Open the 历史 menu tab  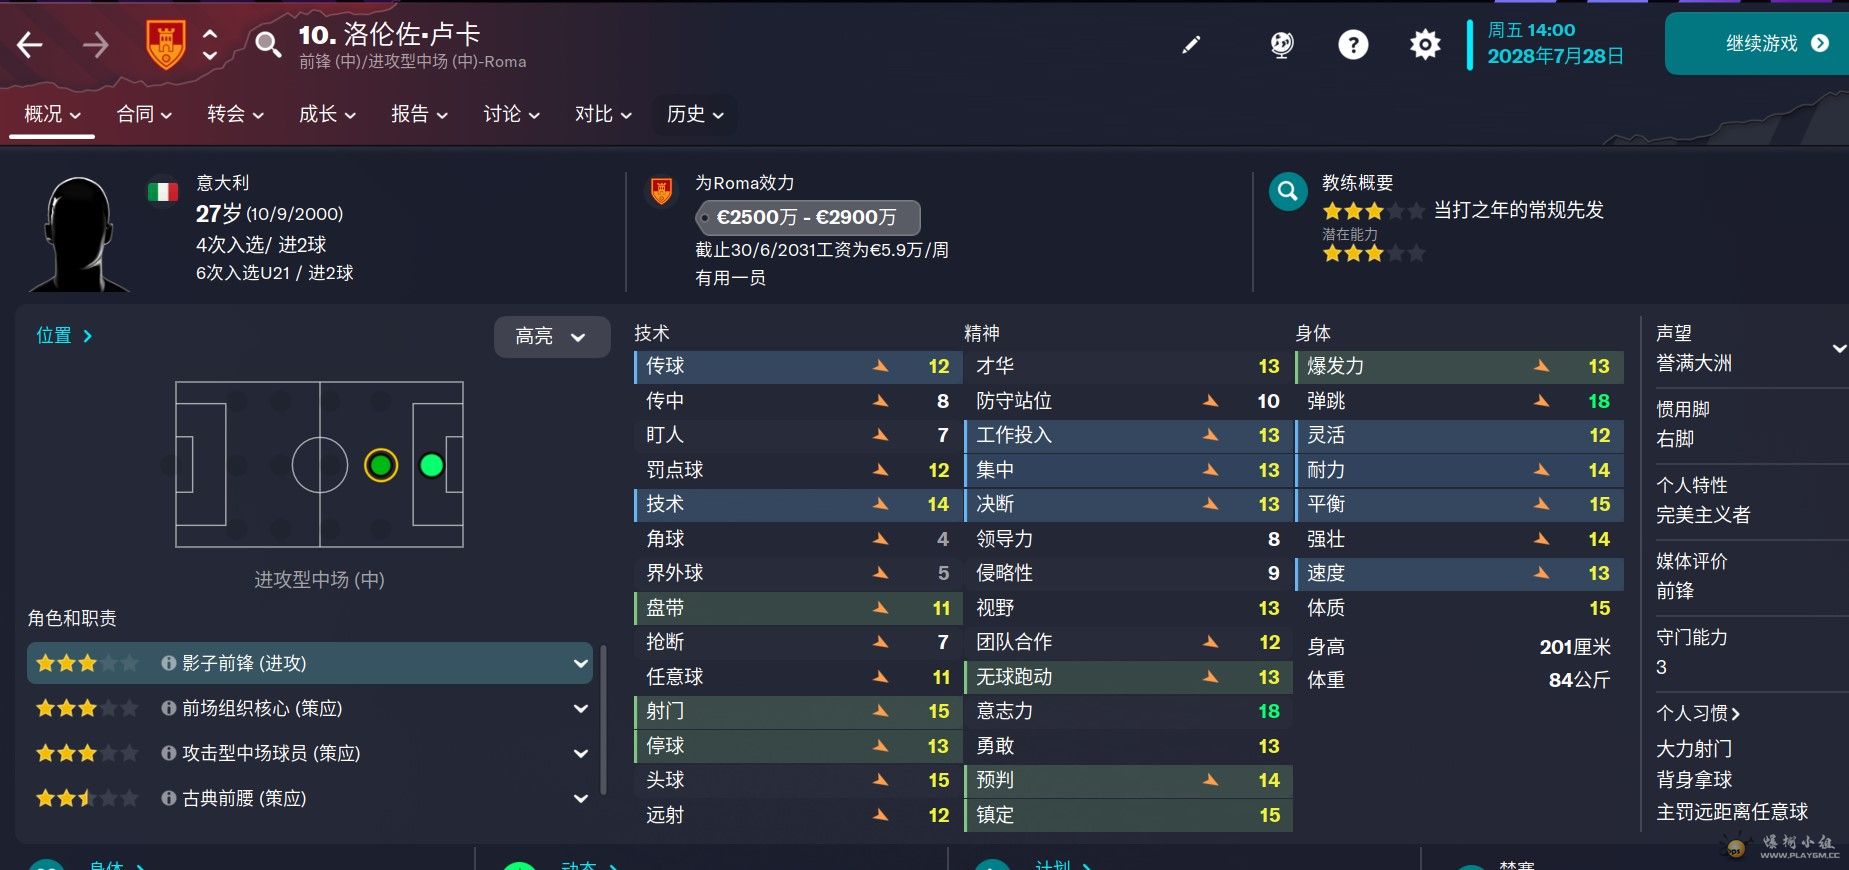pyautogui.click(x=695, y=114)
